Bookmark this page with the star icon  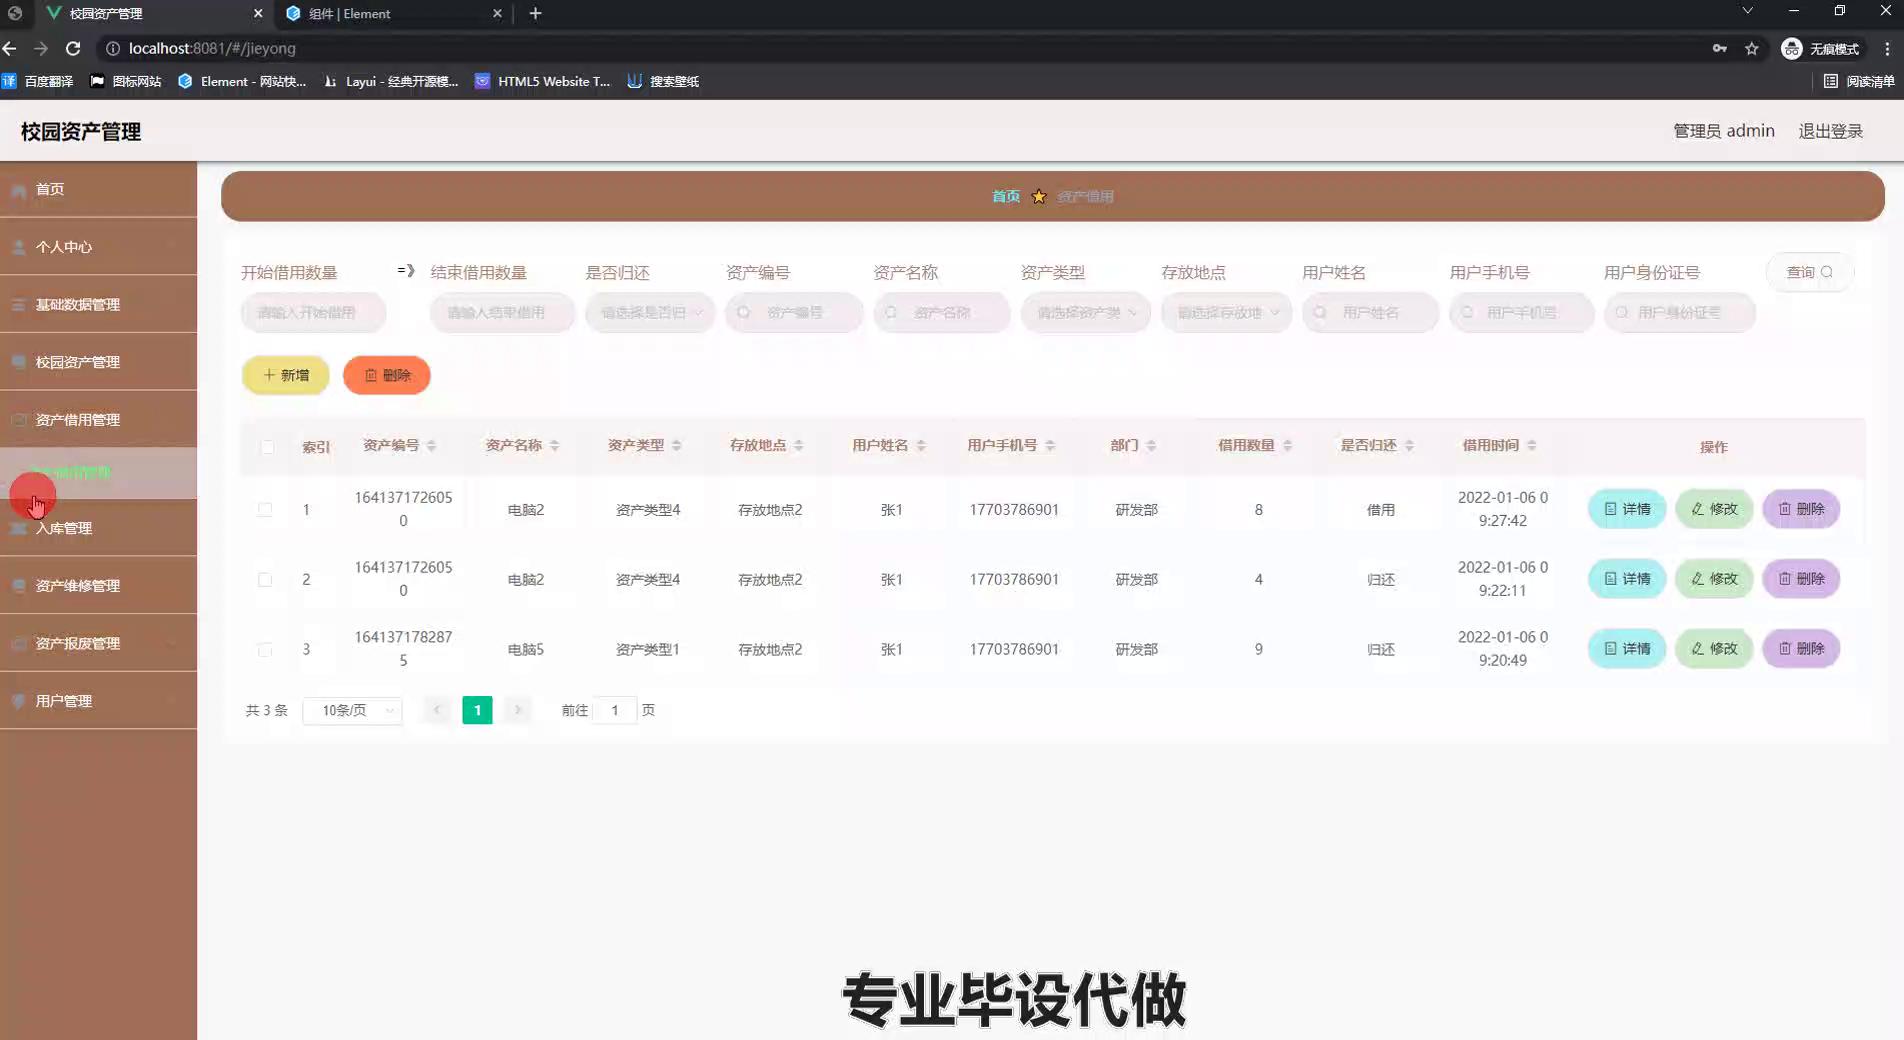pos(1751,48)
